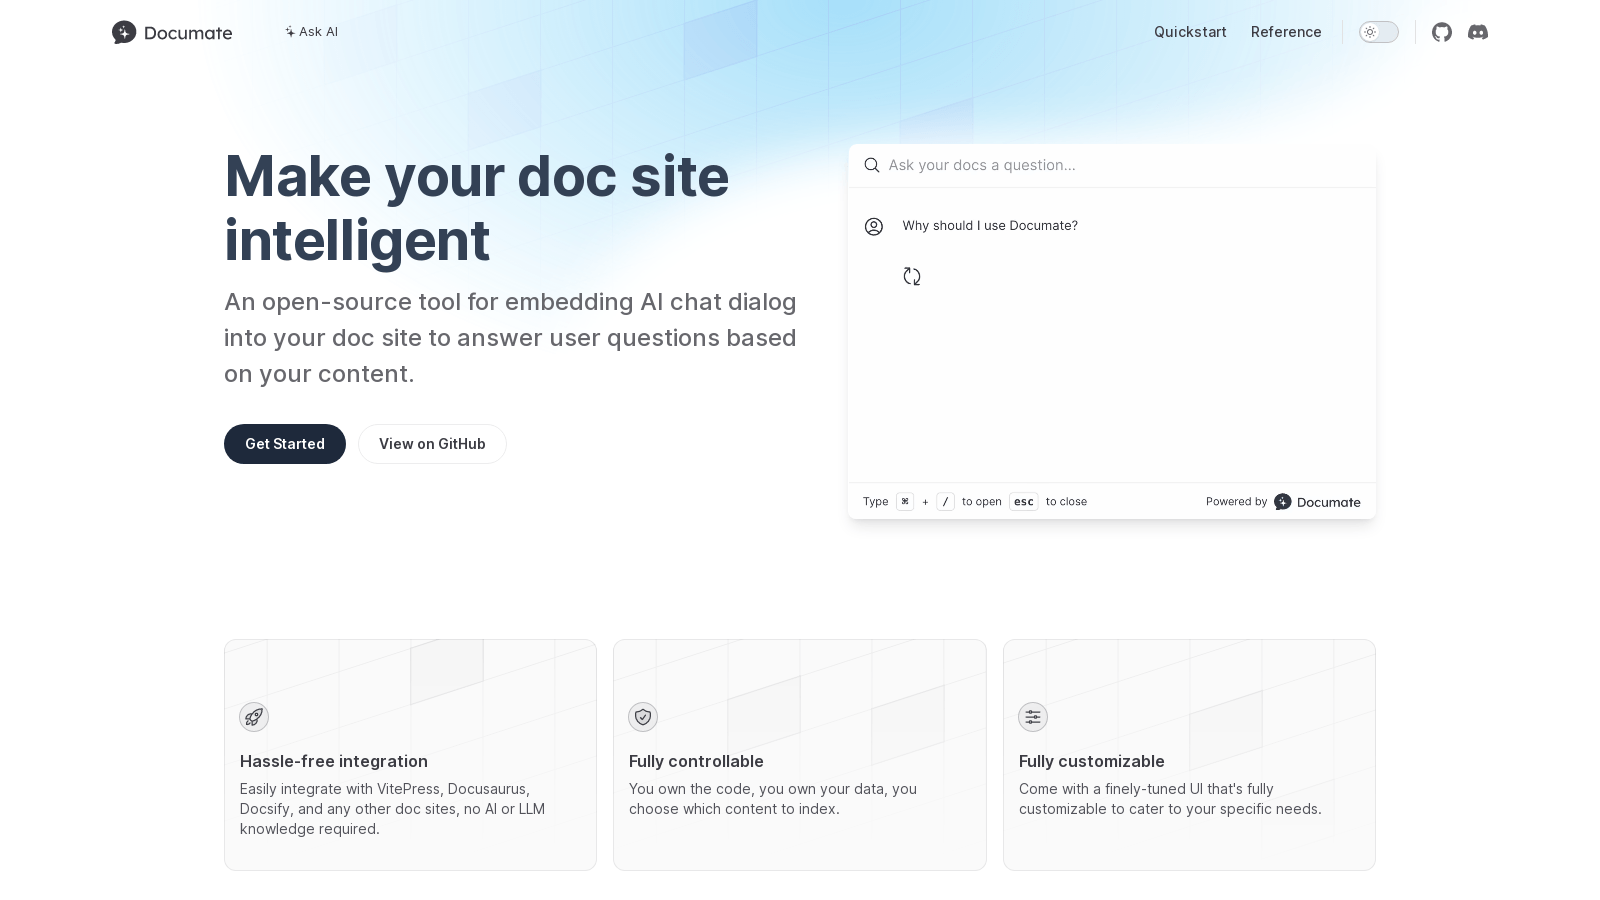Open the Fully controllable card
Viewport: 1600px width, 900px height.
click(x=799, y=755)
